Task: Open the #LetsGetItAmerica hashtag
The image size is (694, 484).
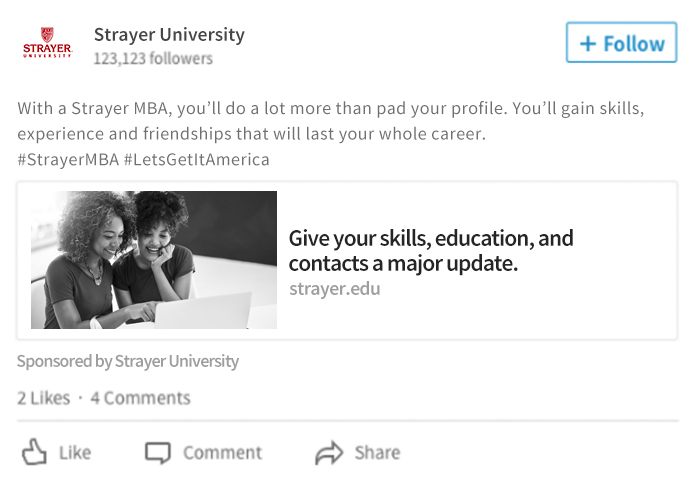Action: click(197, 159)
